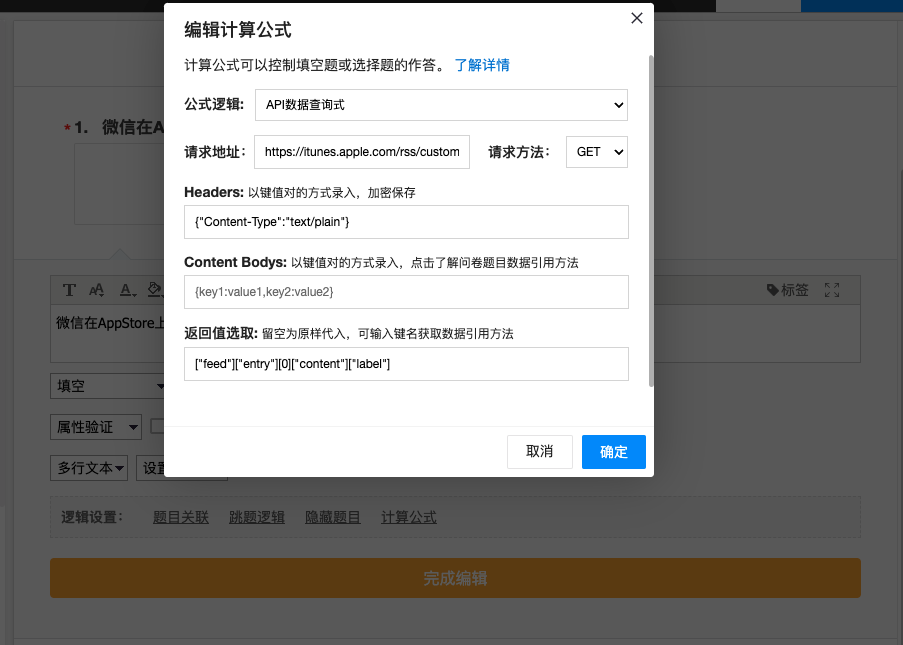Confirm with the 确定 button
The height and width of the screenshot is (645, 903).
click(x=613, y=452)
